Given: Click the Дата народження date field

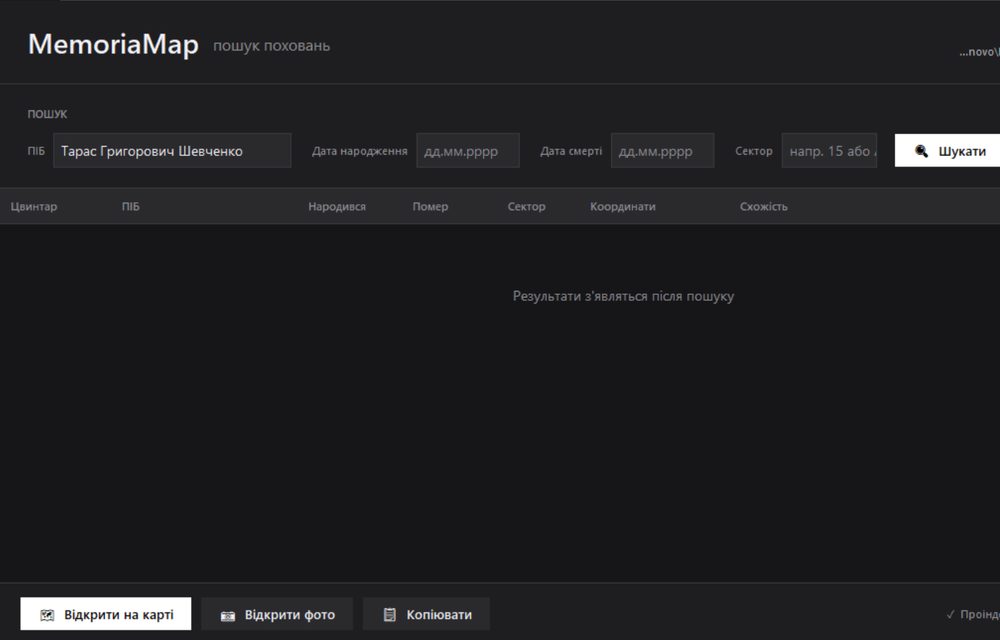Looking at the screenshot, I should coord(468,150).
